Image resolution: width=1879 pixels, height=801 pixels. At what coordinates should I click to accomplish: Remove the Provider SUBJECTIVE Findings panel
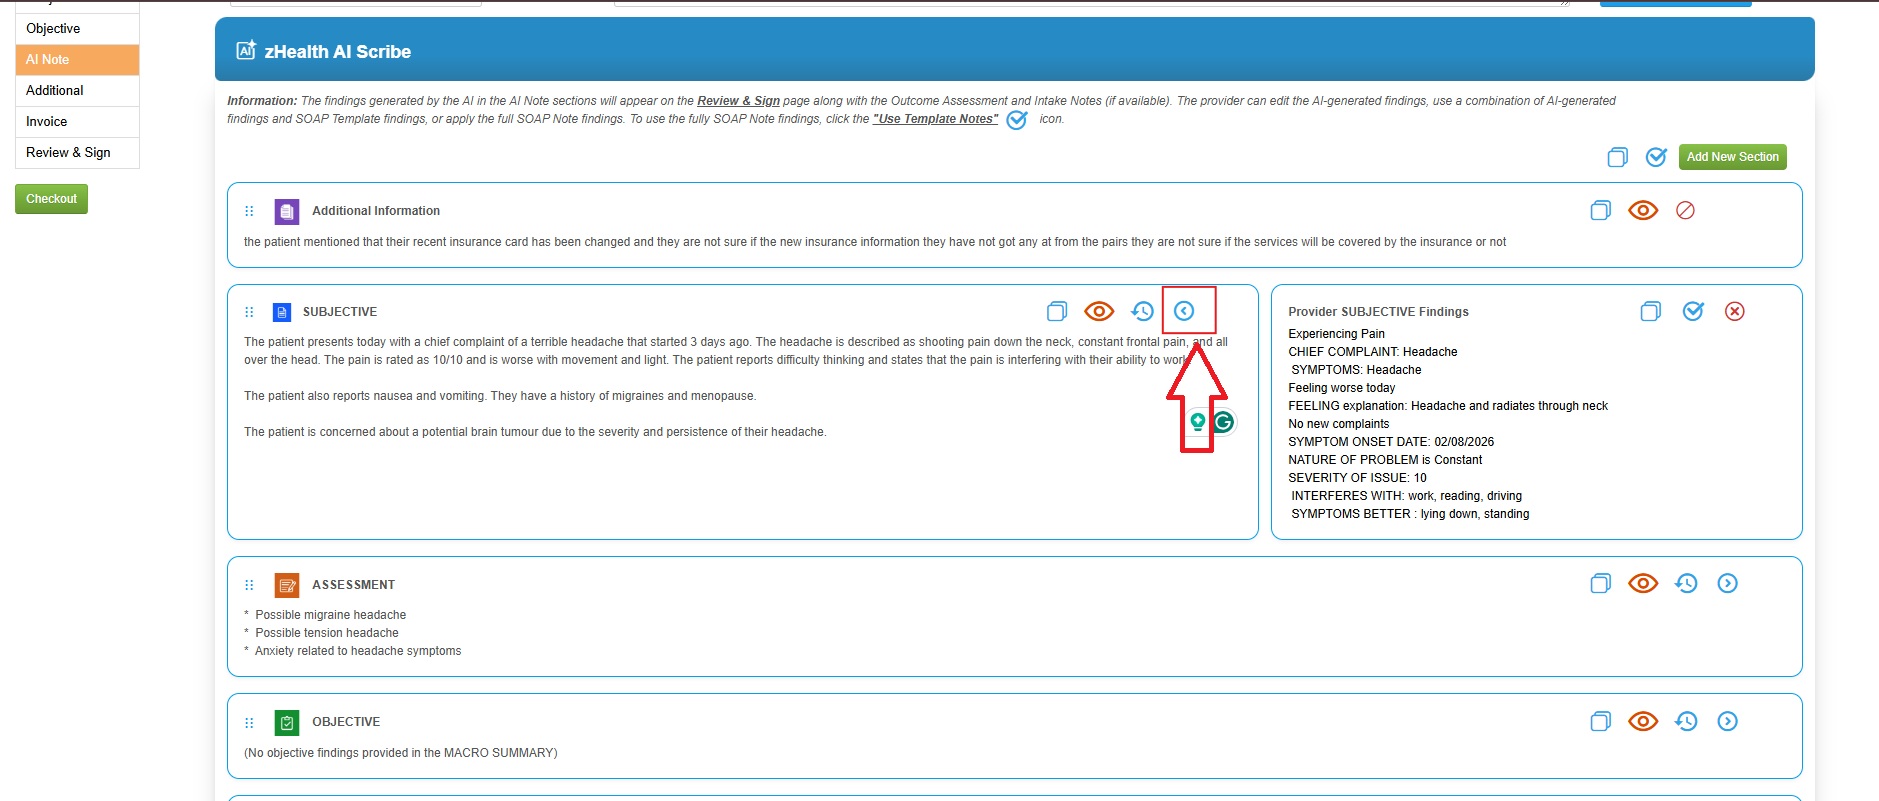point(1735,311)
